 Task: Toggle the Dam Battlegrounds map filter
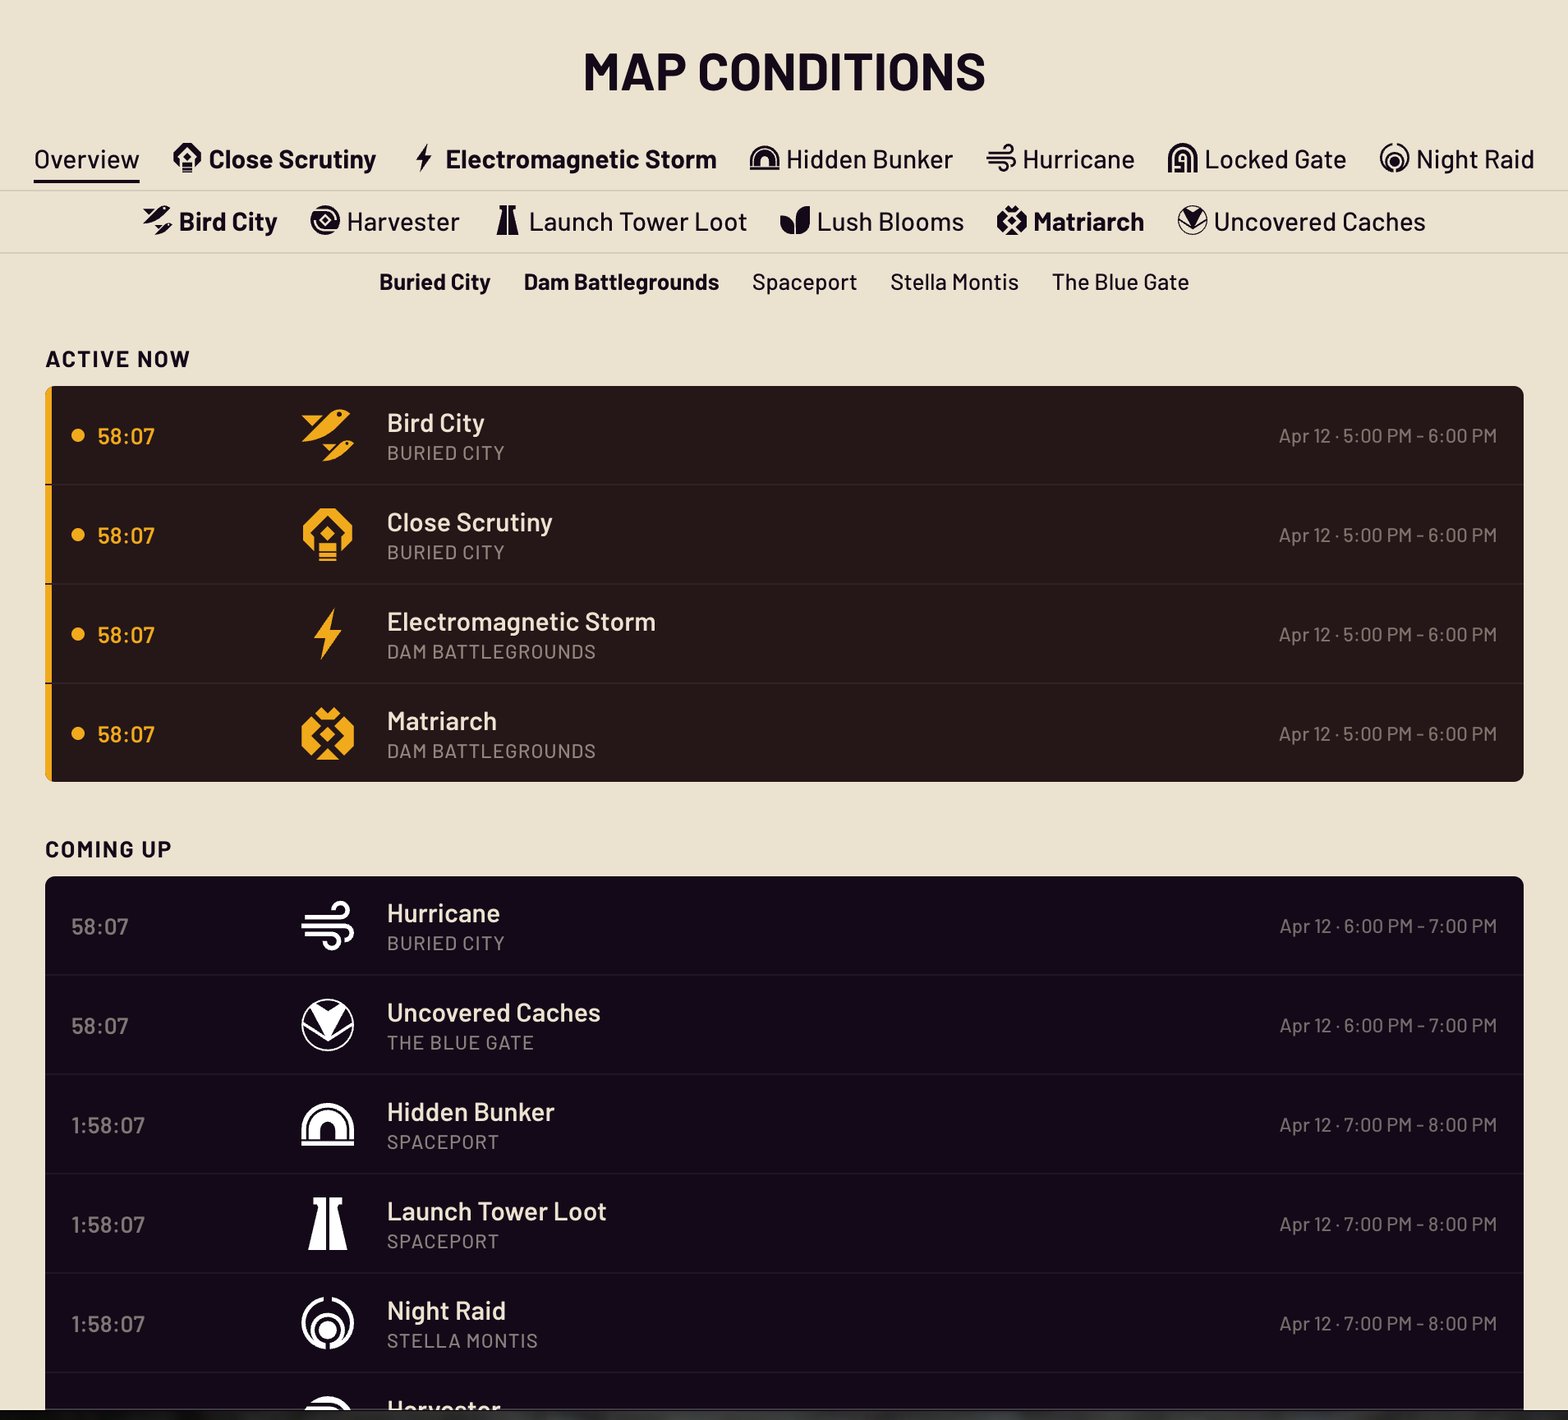(621, 283)
